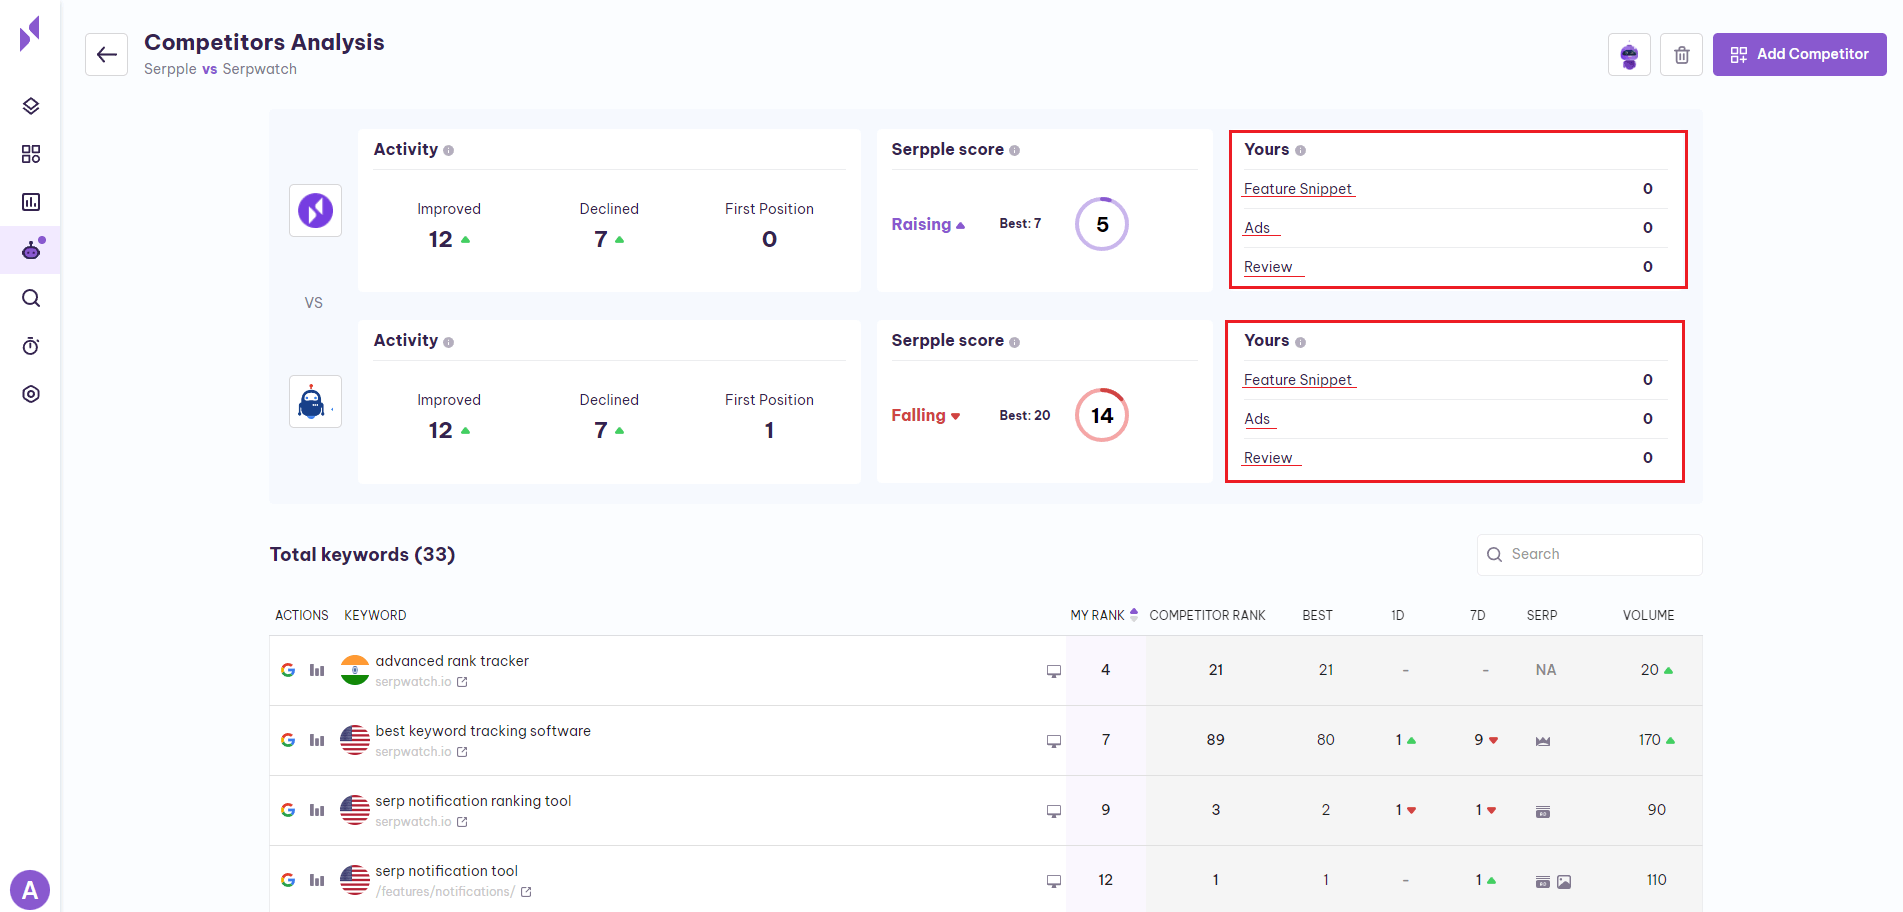This screenshot has width=1903, height=912.
Task: Open the settings hexagon icon in sidebar
Action: [31, 394]
